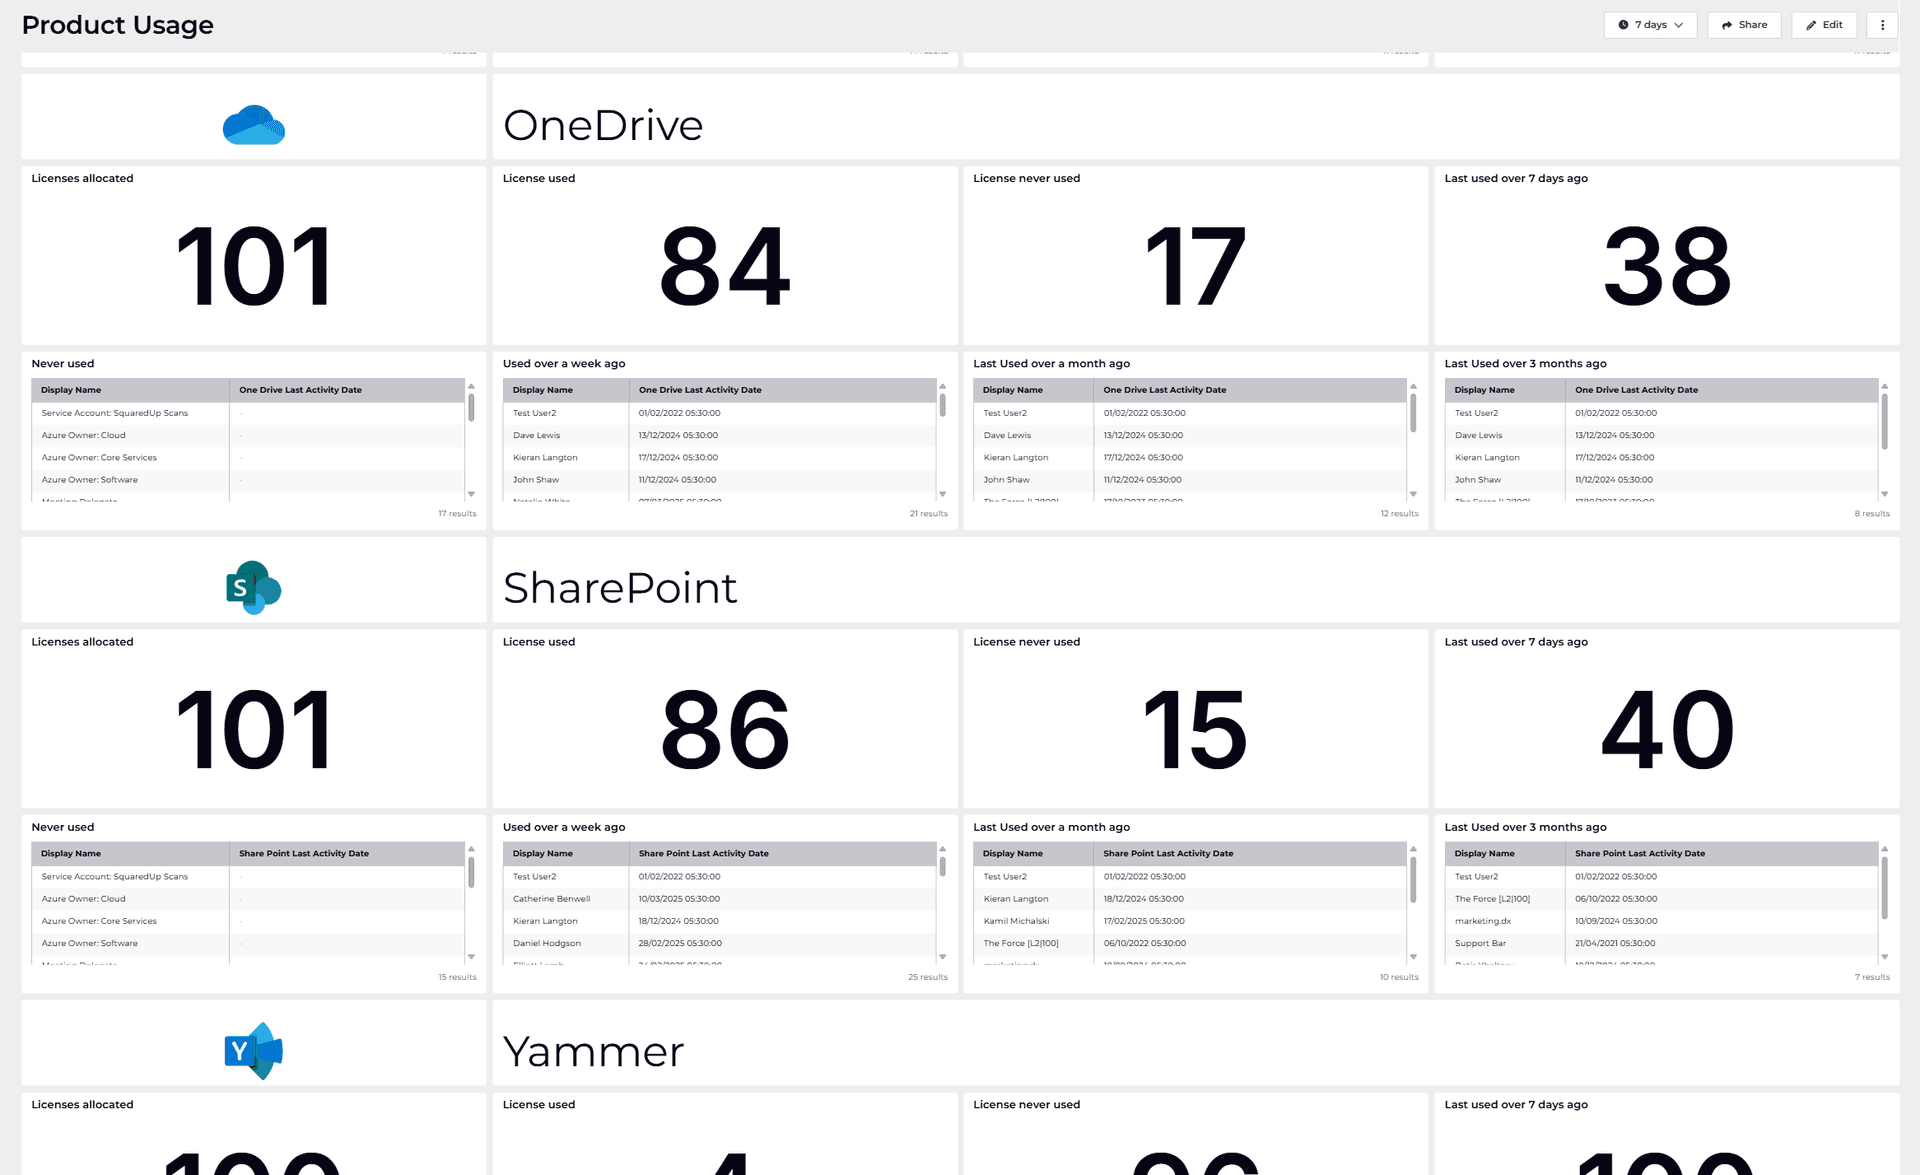Open the three-dot overflow menu top right
Screen dimensions: 1920x1175
[1883, 25]
